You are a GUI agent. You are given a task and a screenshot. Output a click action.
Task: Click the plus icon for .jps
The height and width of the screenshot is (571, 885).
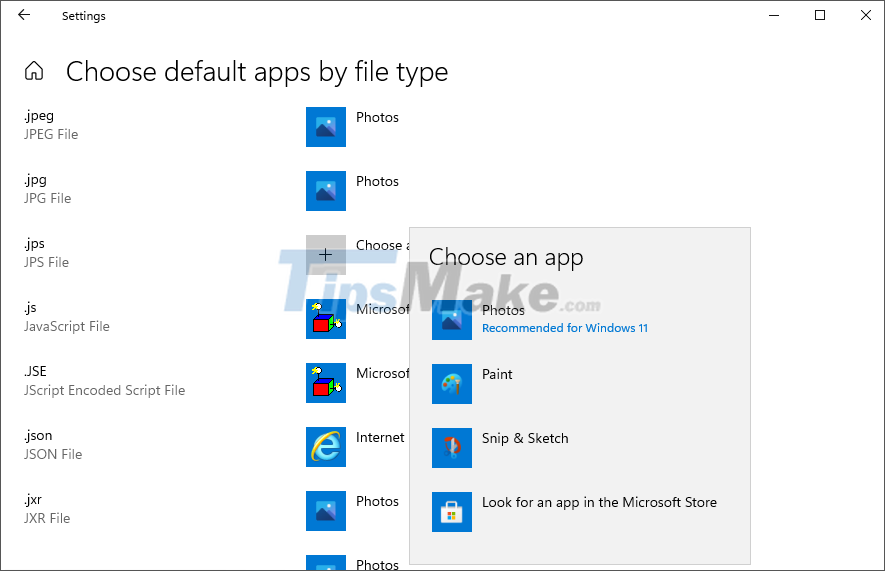pos(326,255)
